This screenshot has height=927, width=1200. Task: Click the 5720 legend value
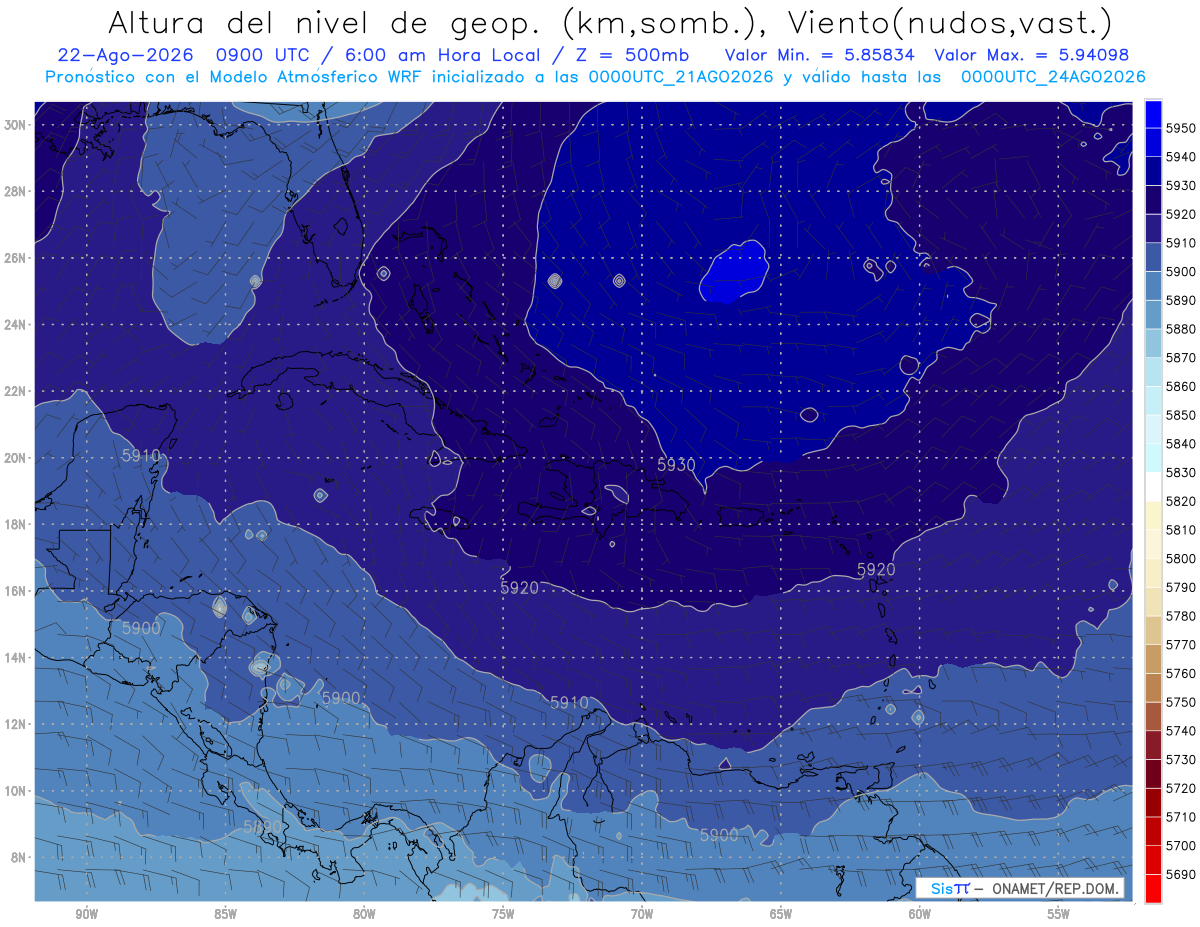click(x=1182, y=788)
